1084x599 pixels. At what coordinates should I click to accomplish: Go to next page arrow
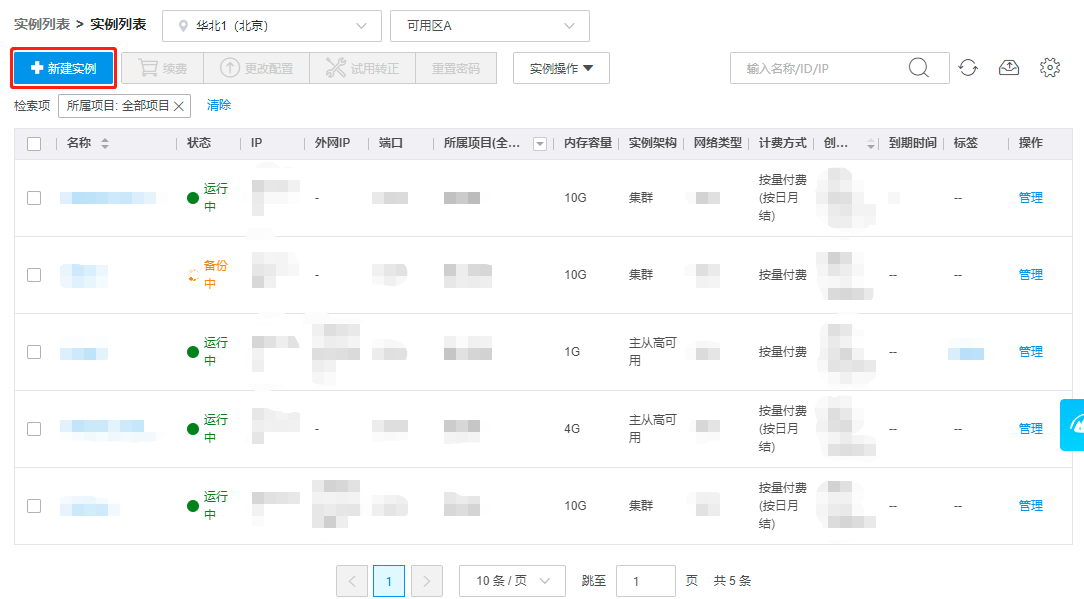[427, 581]
